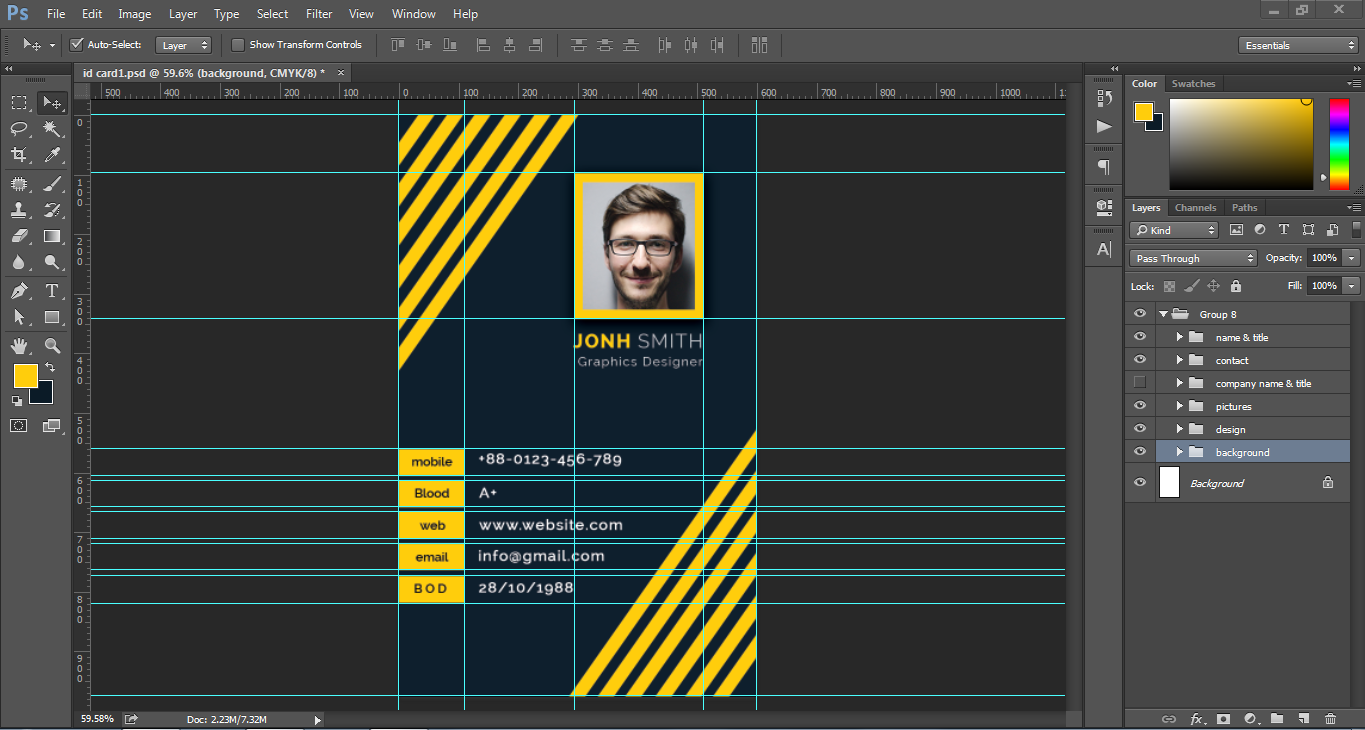The height and width of the screenshot is (730, 1365).
Task: Uncheck the Auto-Select checkbox
Action: pyautogui.click(x=76, y=45)
